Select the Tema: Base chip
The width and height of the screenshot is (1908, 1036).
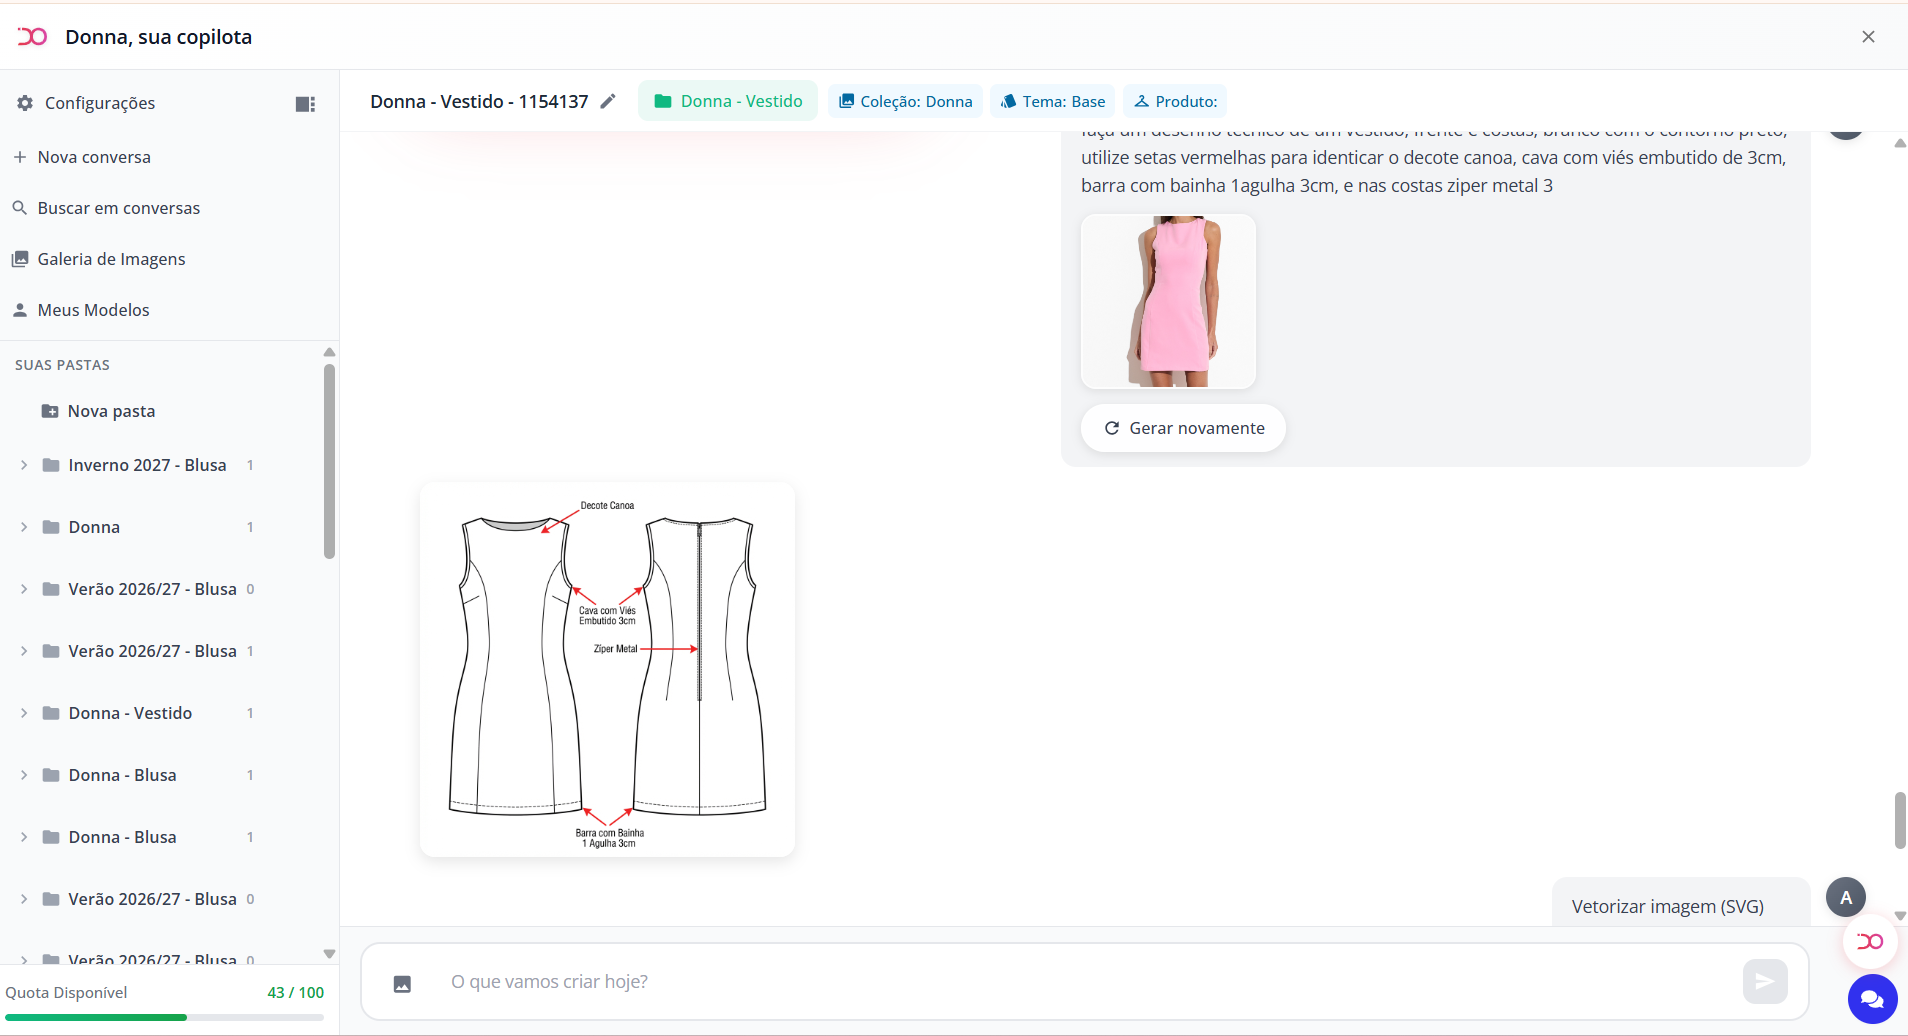pos(1053,101)
